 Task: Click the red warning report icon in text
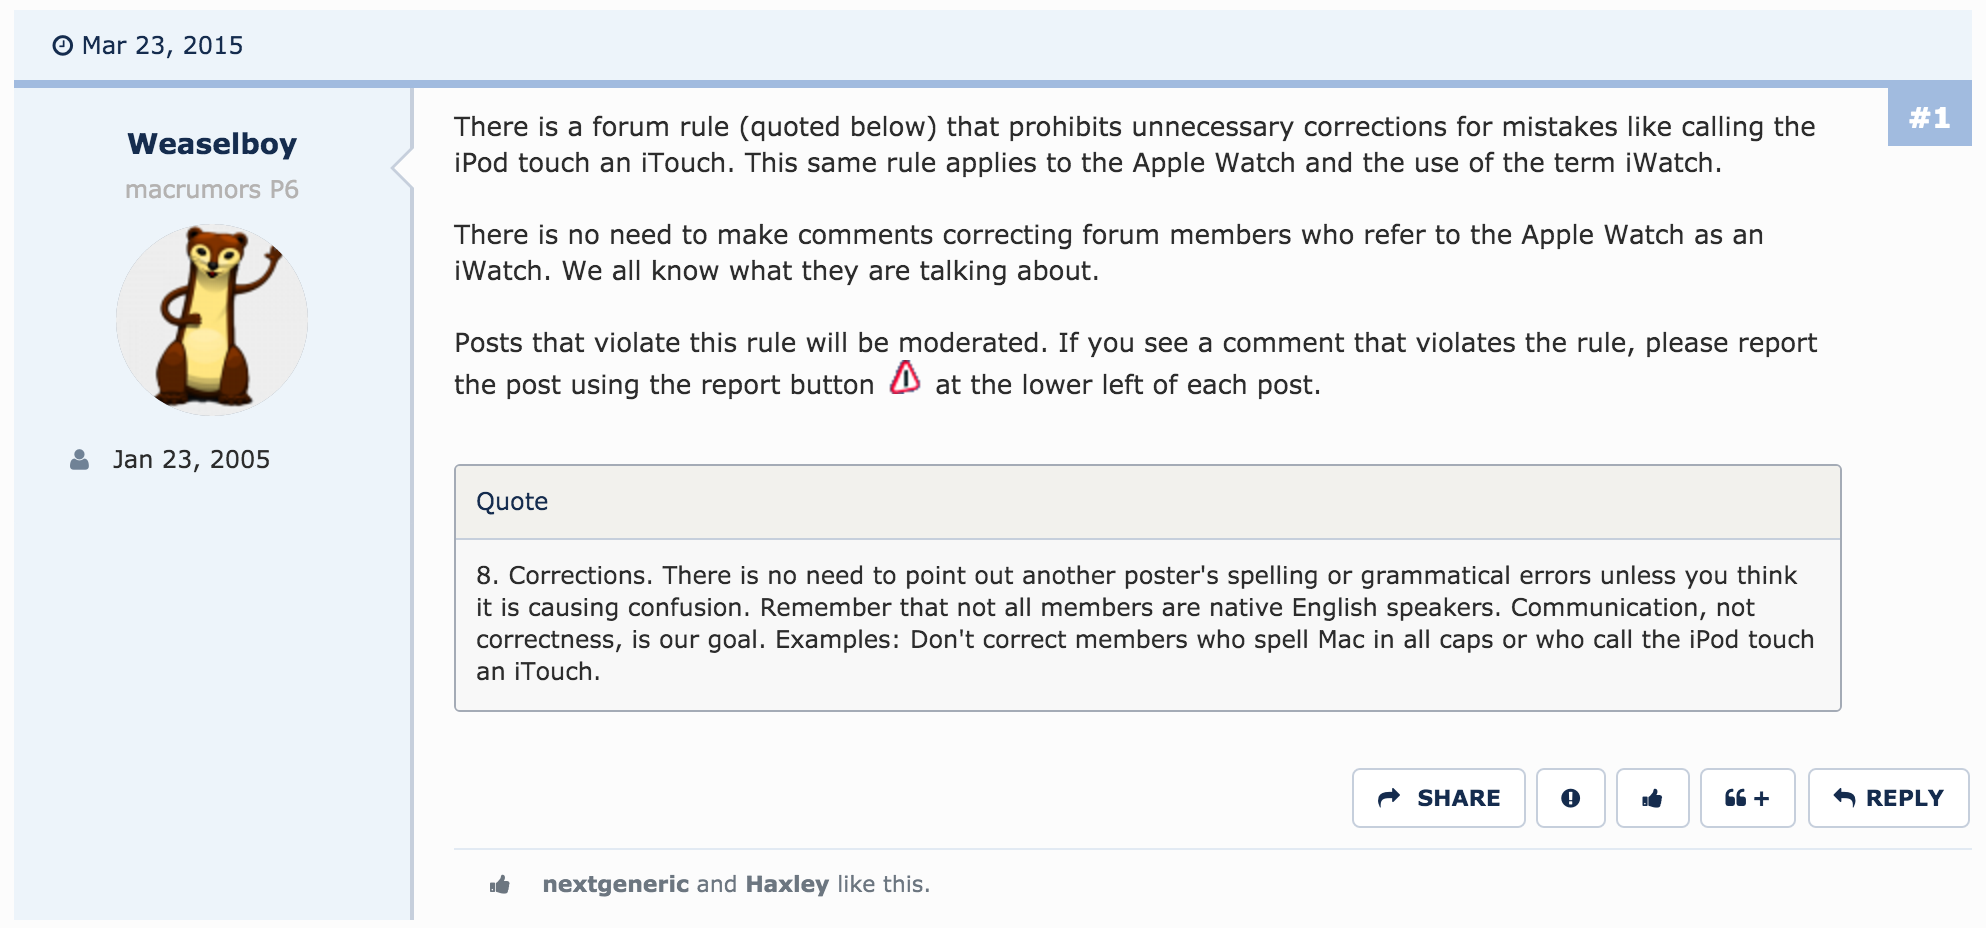(905, 379)
